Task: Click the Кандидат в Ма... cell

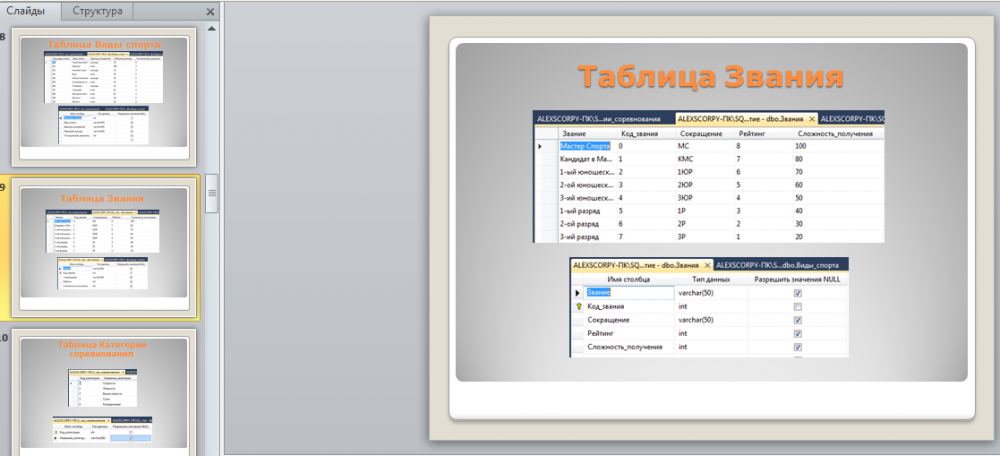Action: click(x=586, y=159)
